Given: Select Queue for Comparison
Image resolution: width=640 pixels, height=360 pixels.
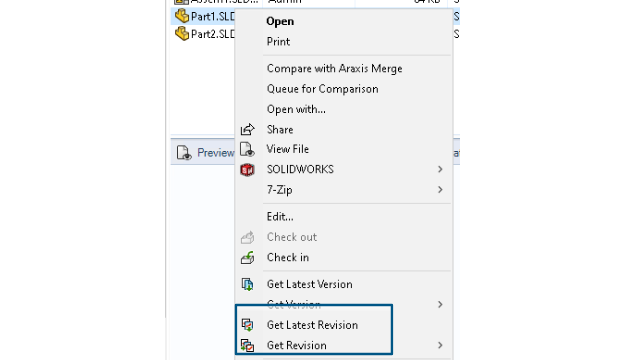Looking at the screenshot, I should tap(322, 89).
